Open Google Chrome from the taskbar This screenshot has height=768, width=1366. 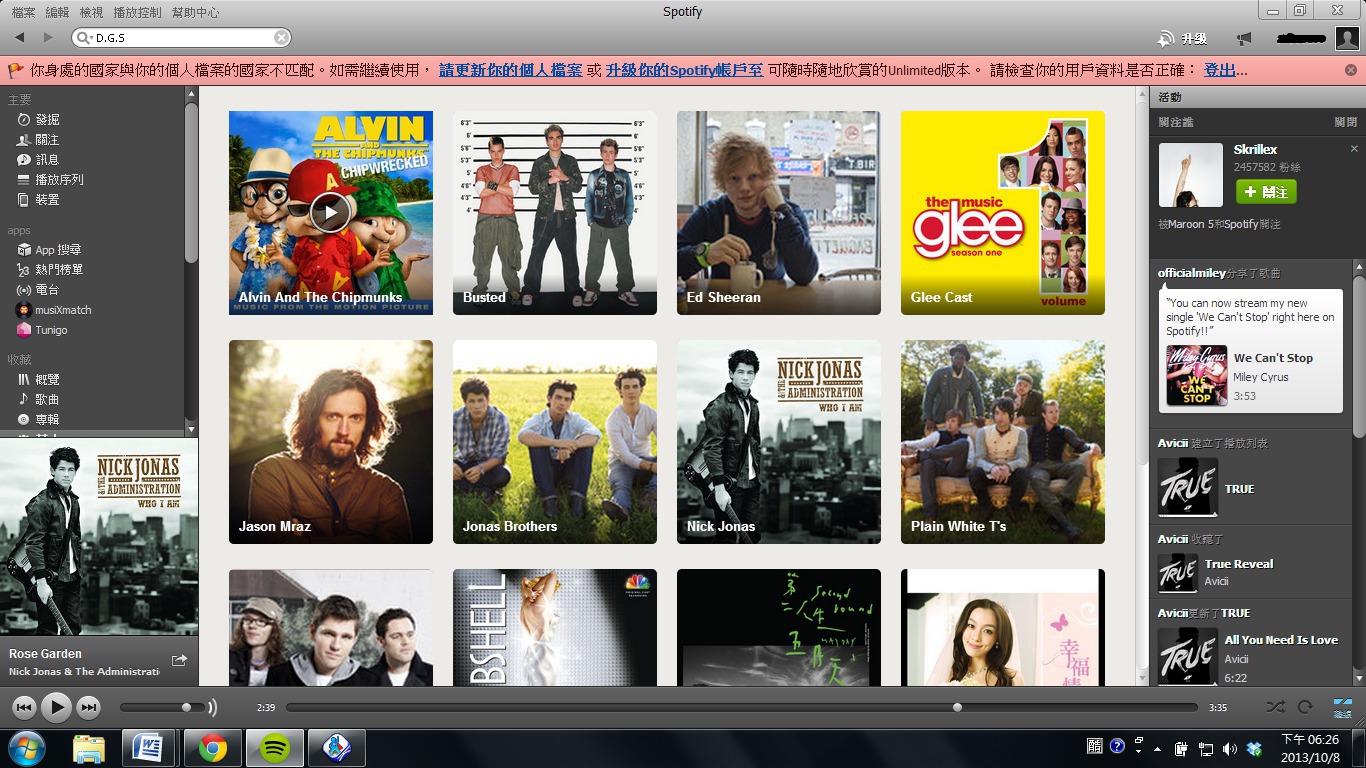coord(211,748)
